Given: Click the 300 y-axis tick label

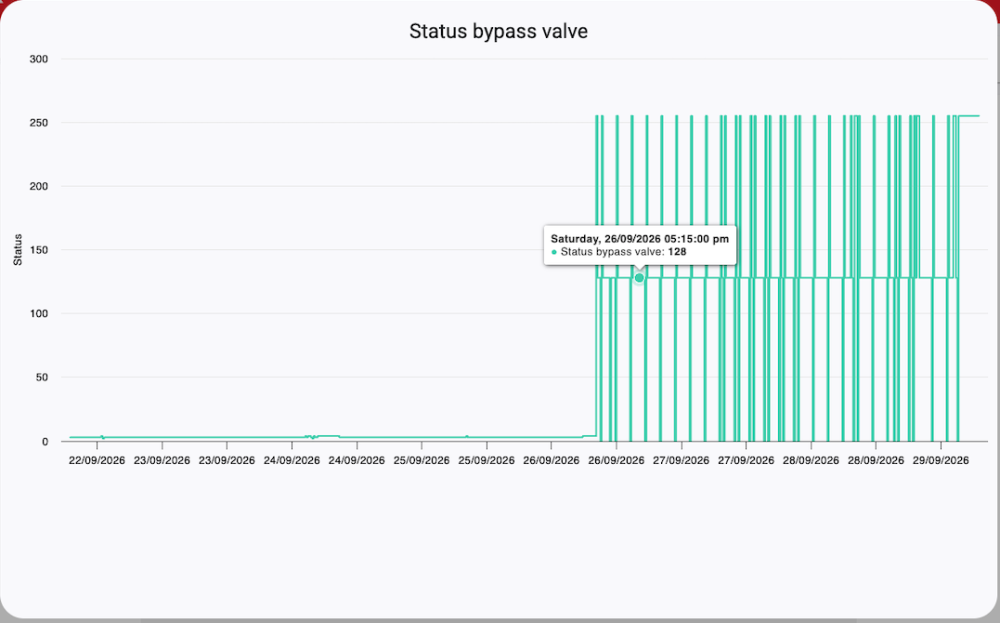Looking at the screenshot, I should pos(39,59).
